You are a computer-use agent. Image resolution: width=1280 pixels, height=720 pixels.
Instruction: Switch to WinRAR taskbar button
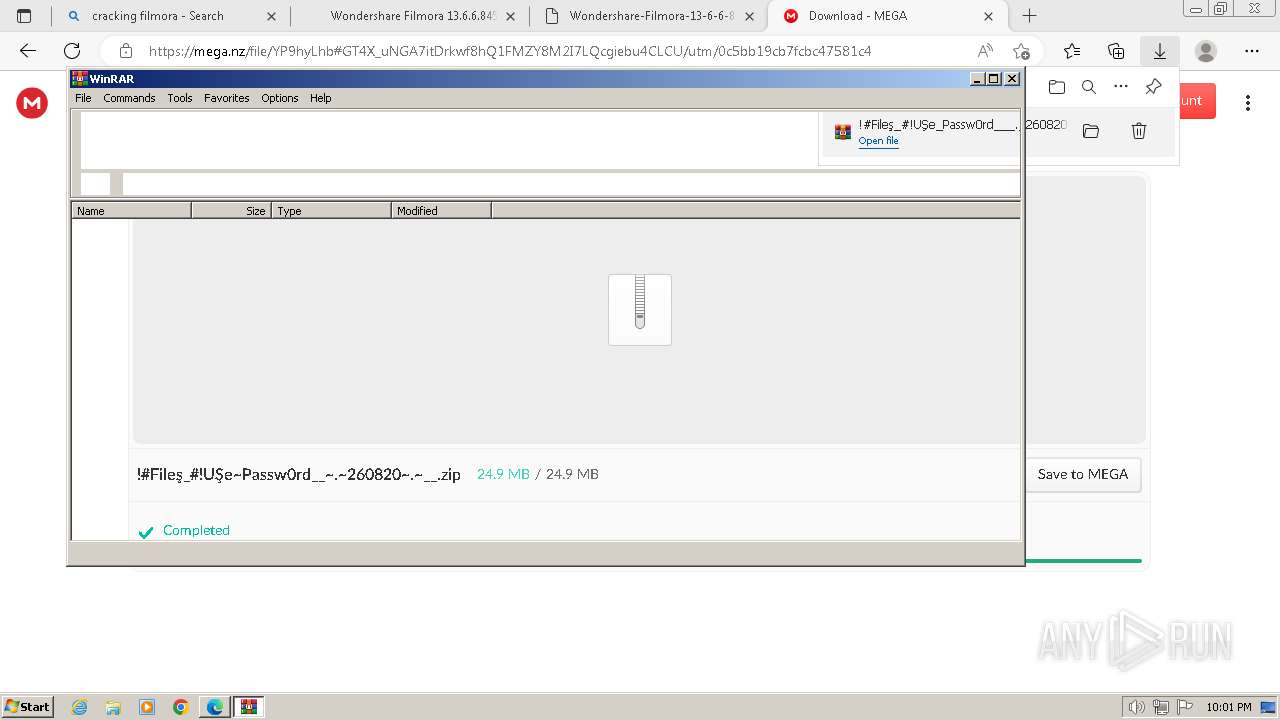coord(249,707)
